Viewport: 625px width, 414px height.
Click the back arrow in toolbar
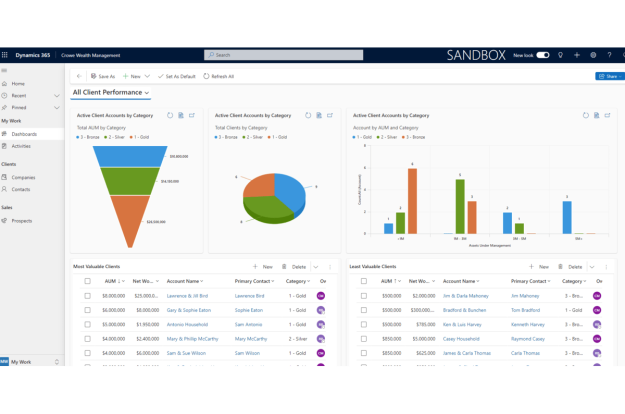click(x=79, y=76)
